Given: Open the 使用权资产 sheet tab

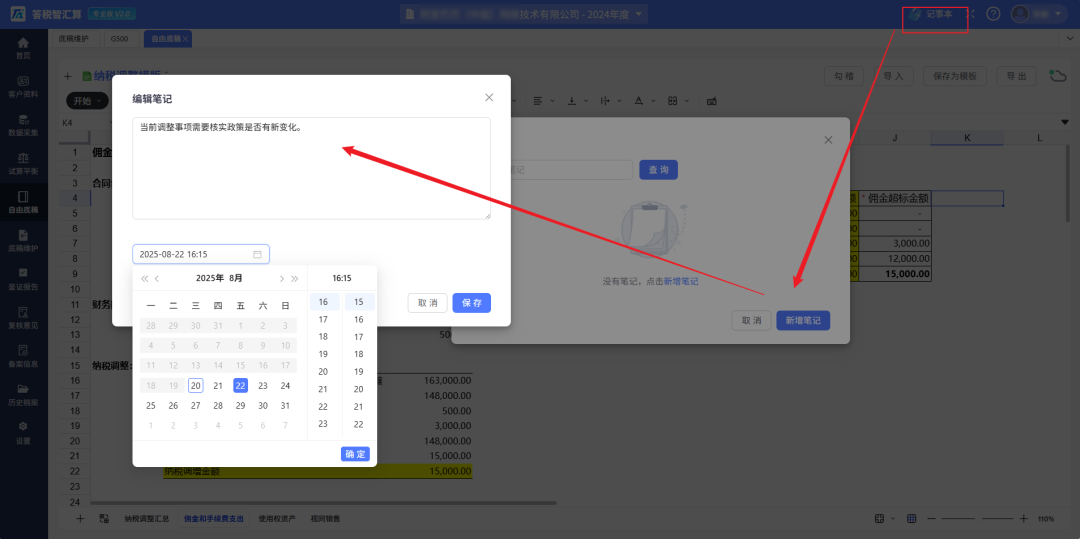Looking at the screenshot, I should coord(277,518).
